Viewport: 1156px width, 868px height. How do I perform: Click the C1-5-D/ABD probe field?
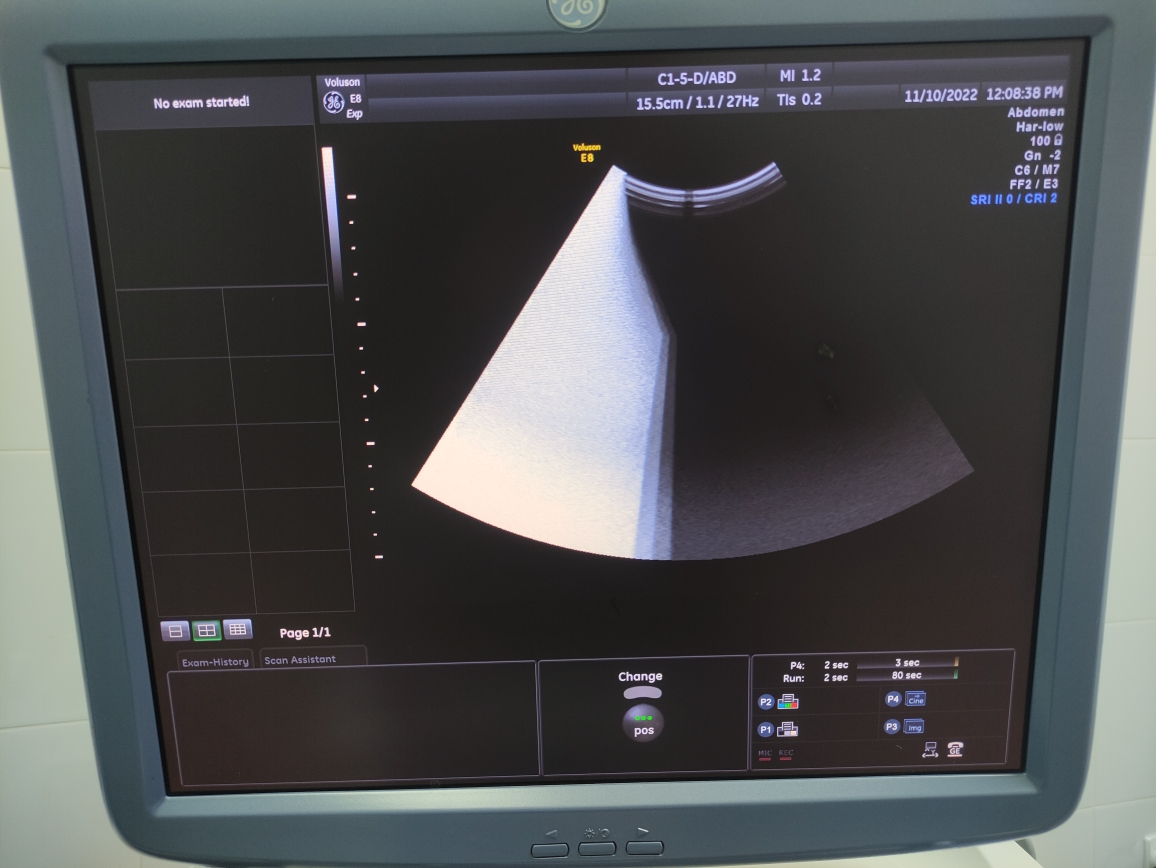[696, 79]
